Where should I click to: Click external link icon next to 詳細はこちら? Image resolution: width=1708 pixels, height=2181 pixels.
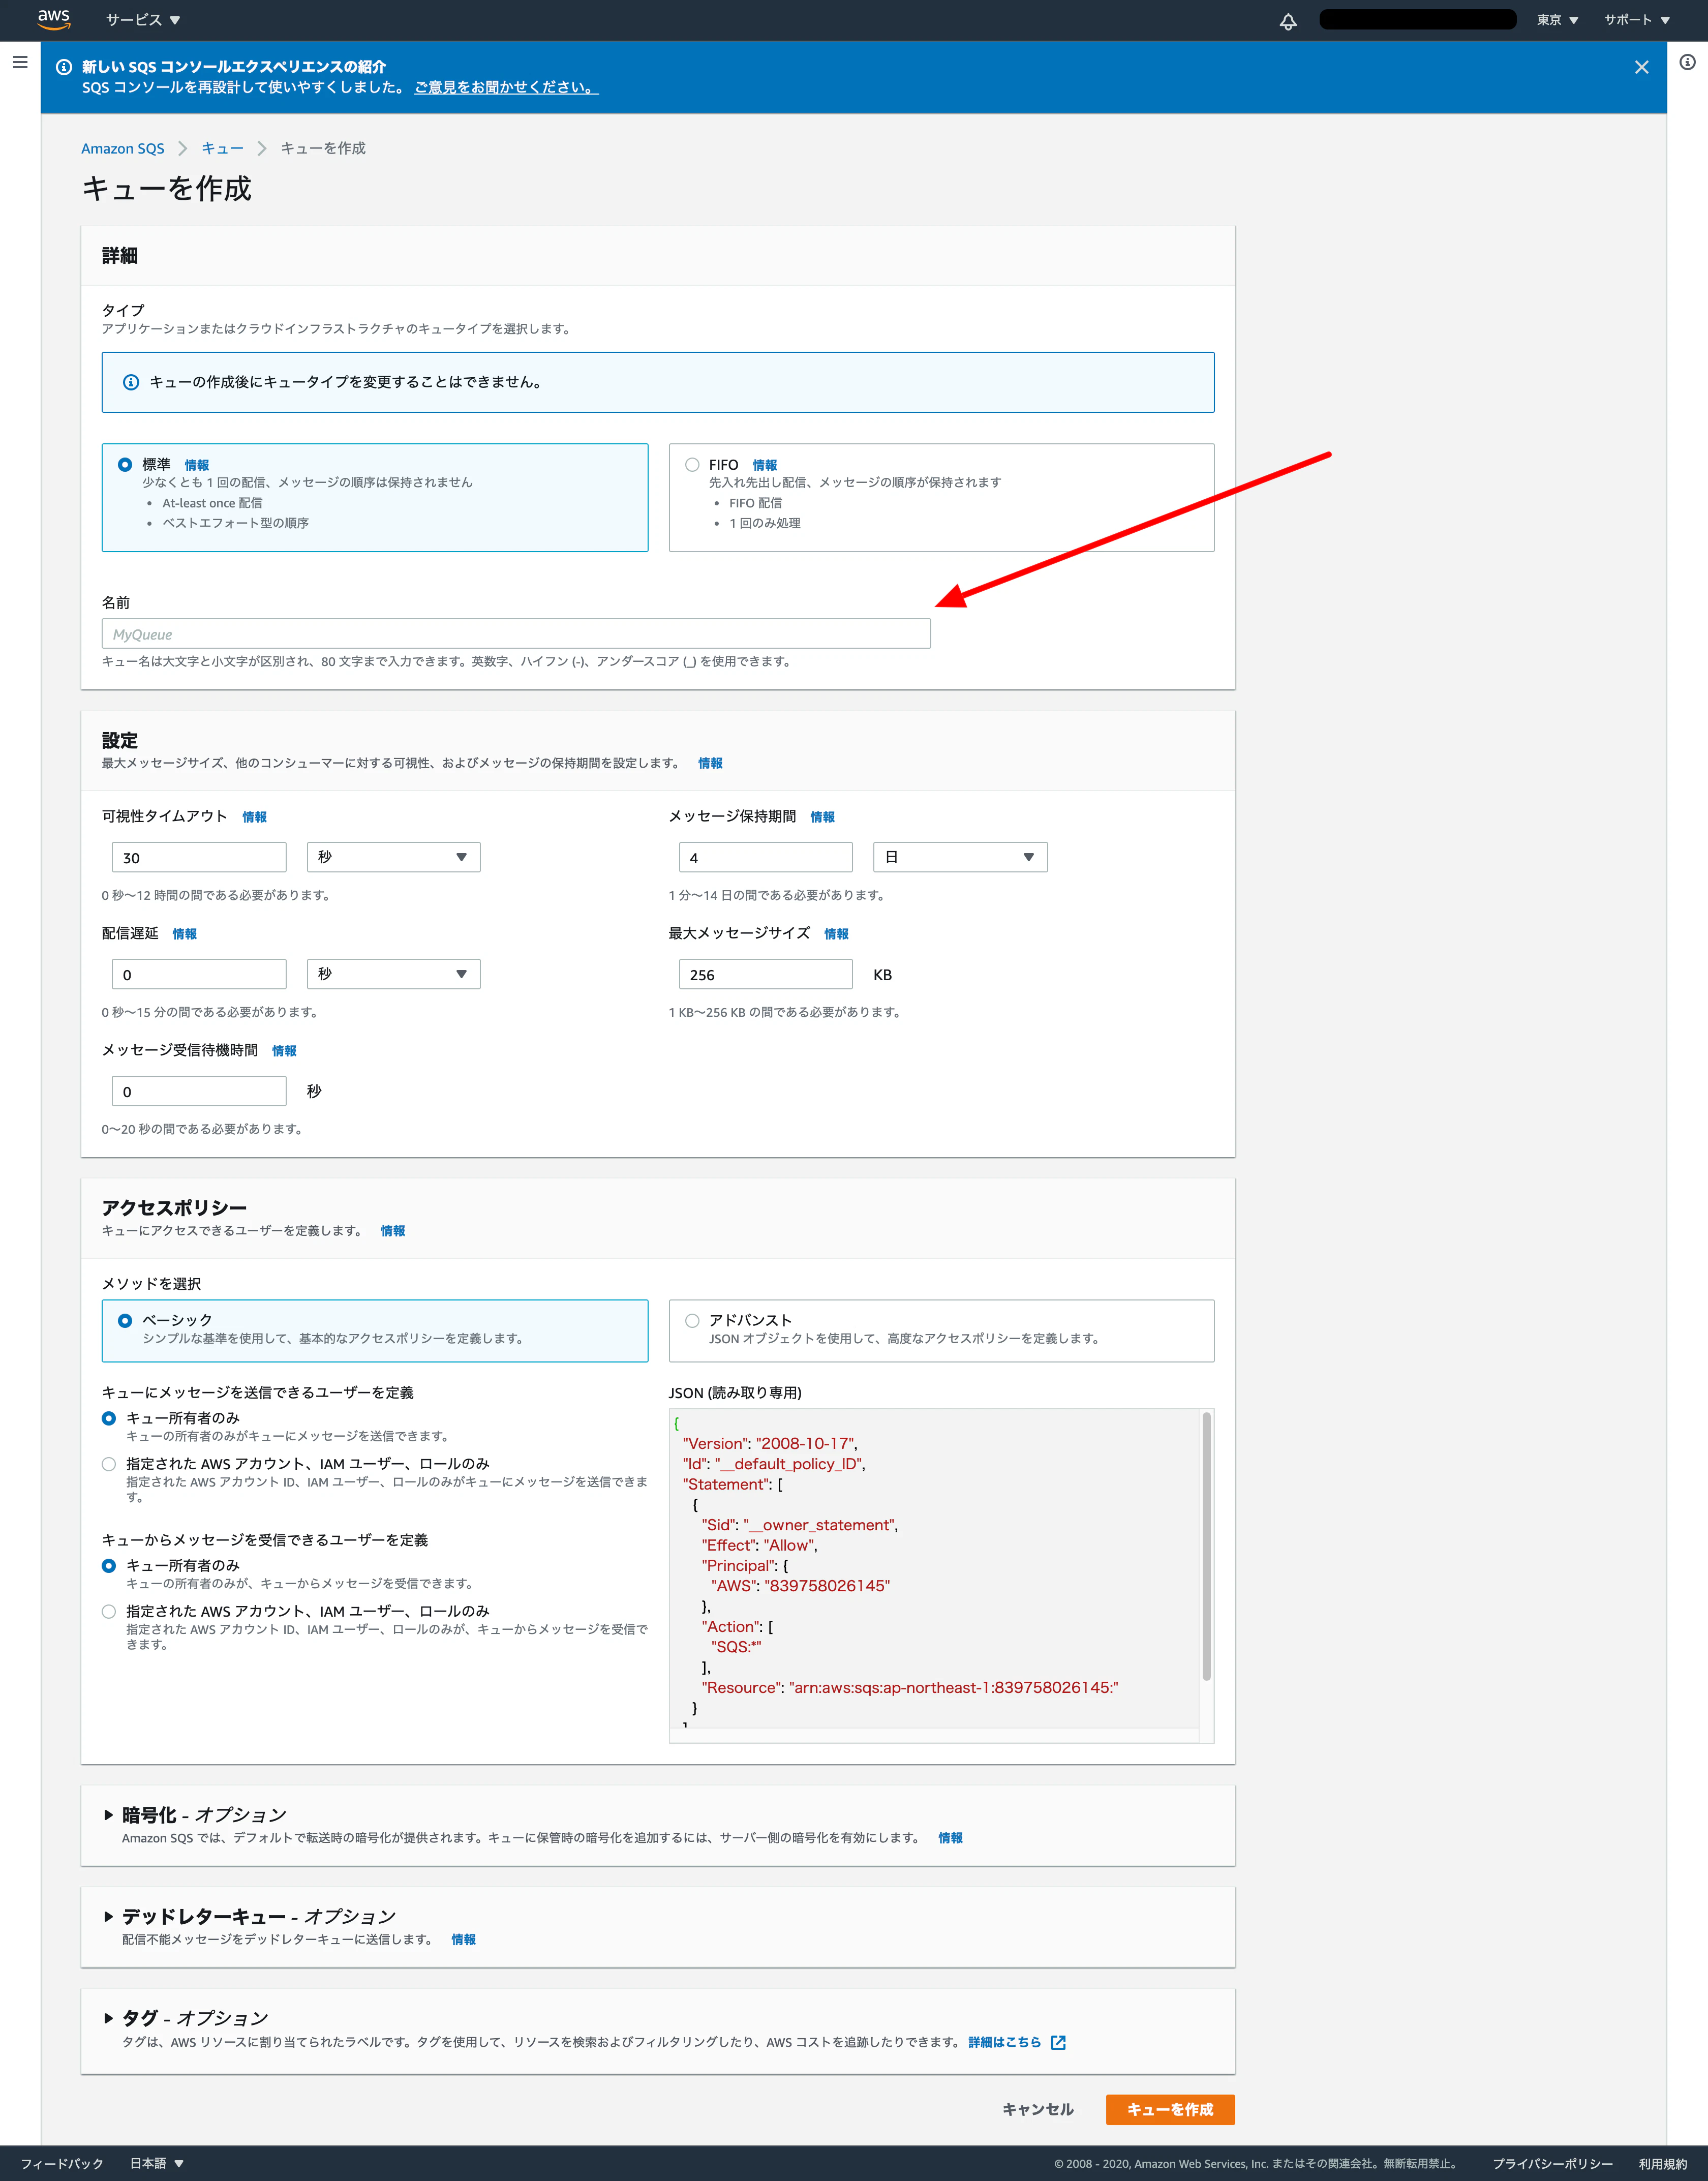click(1058, 2042)
